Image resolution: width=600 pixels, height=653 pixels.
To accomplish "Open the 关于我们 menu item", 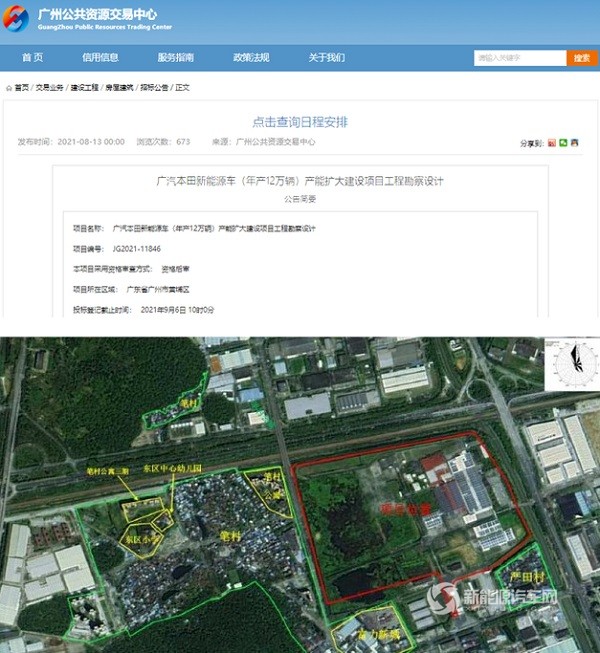I will (327, 57).
